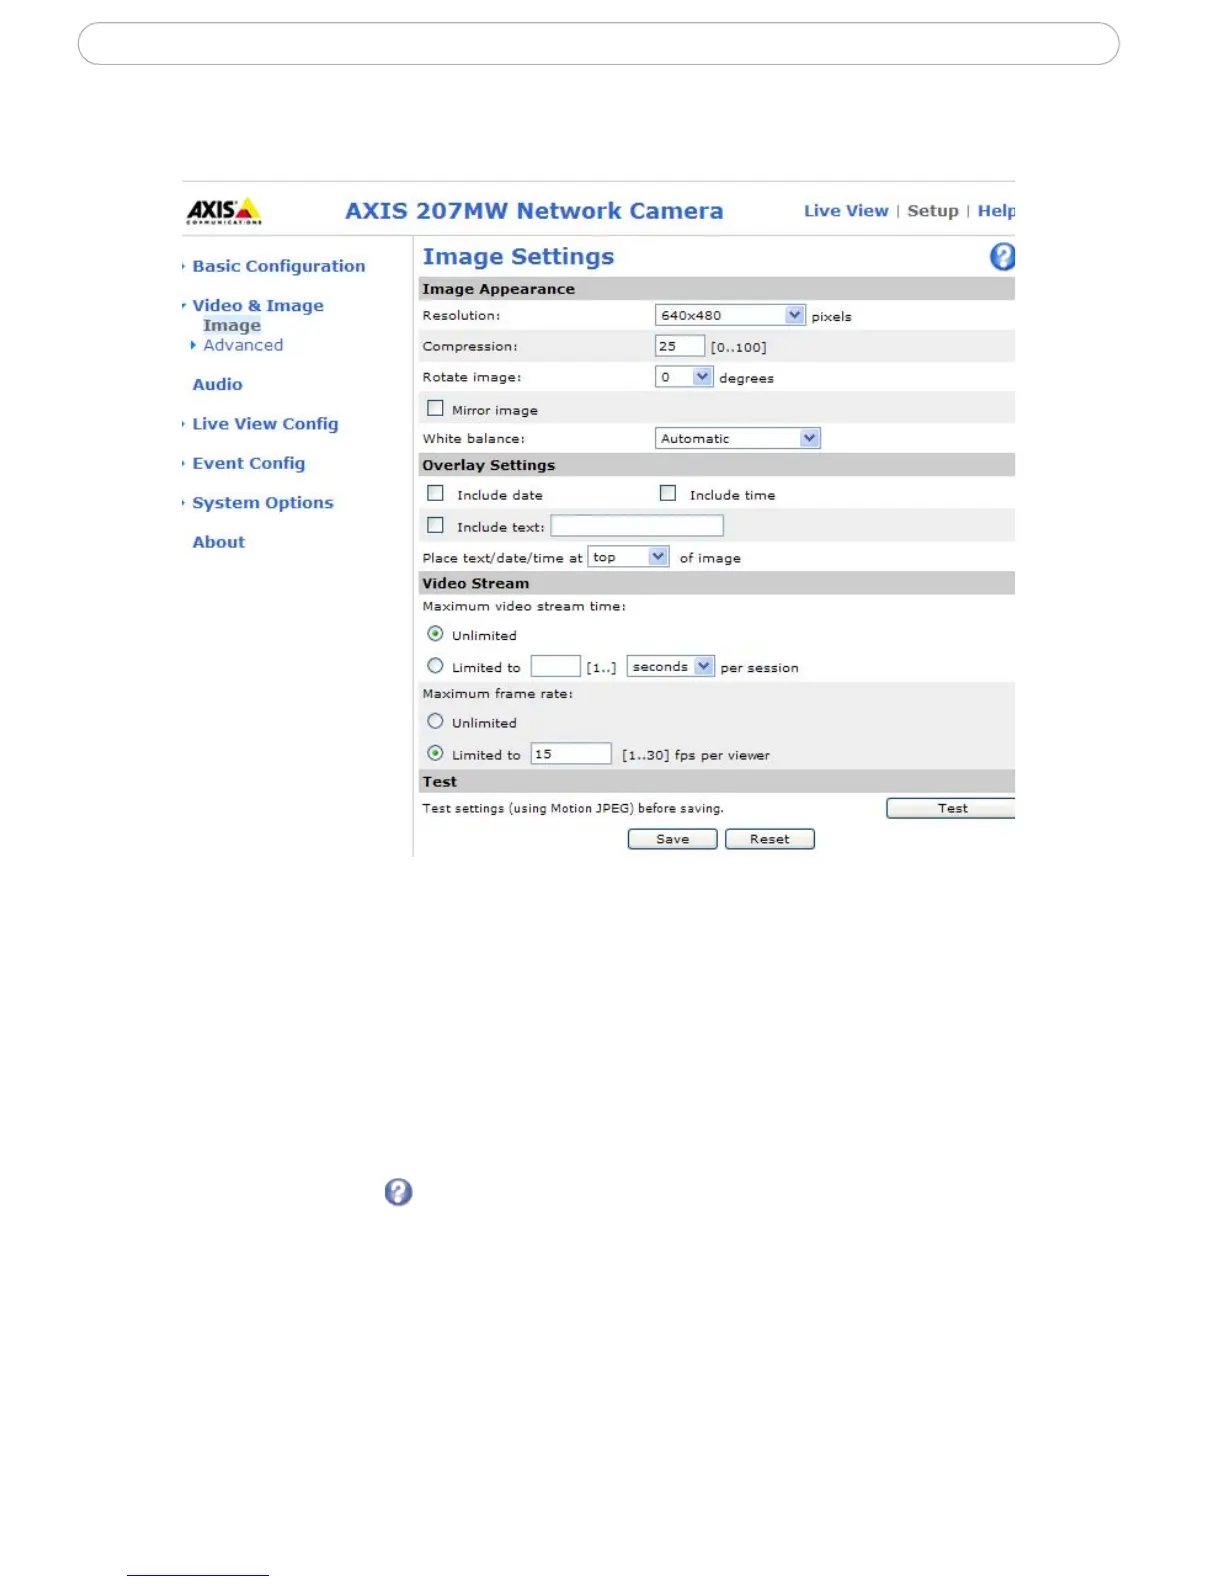Click the Save button
This screenshot has width=1224, height=1584.
tap(672, 839)
